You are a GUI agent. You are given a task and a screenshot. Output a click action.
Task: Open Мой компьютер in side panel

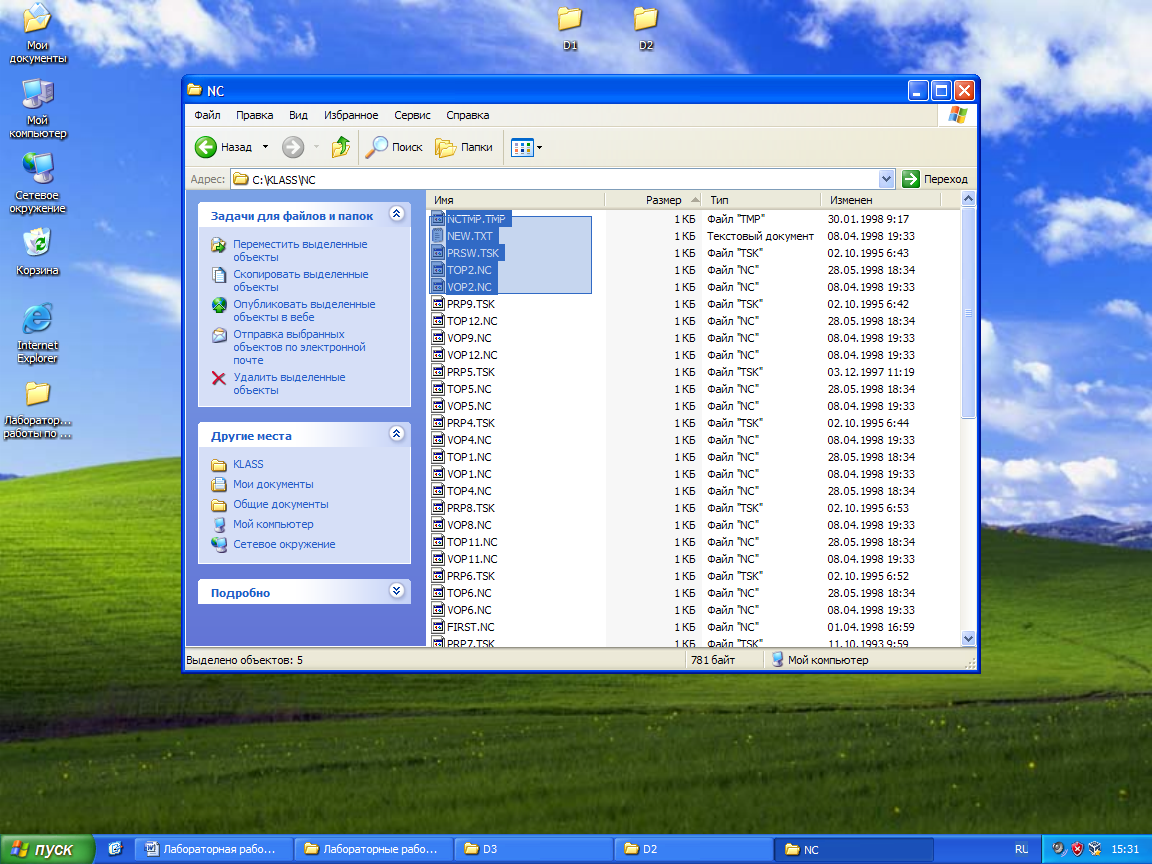click(x=273, y=524)
